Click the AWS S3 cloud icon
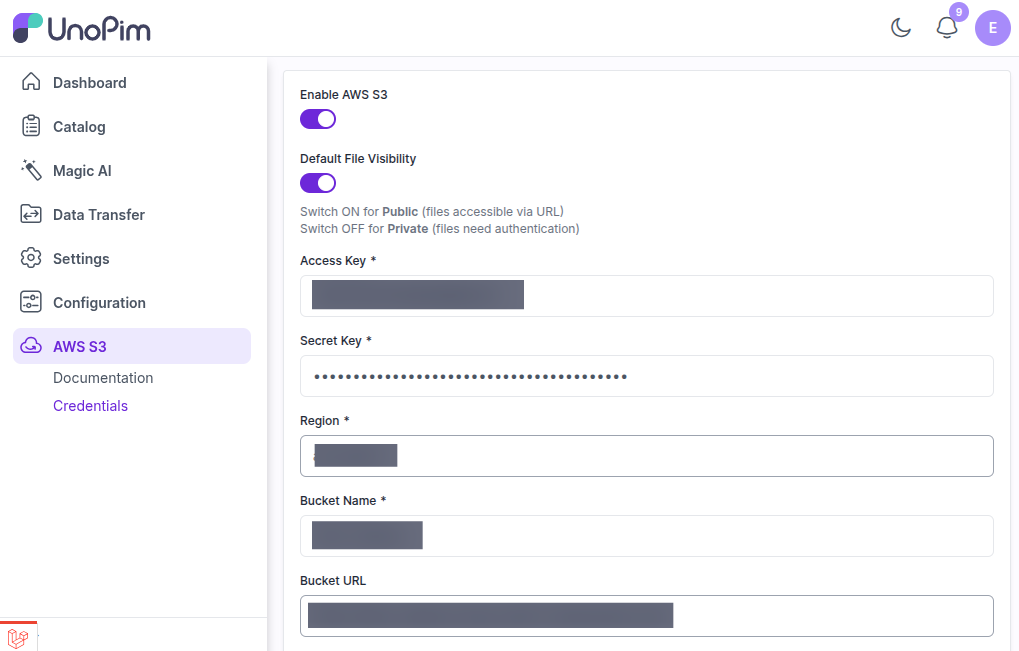Image resolution: width=1019 pixels, height=651 pixels. click(31, 346)
